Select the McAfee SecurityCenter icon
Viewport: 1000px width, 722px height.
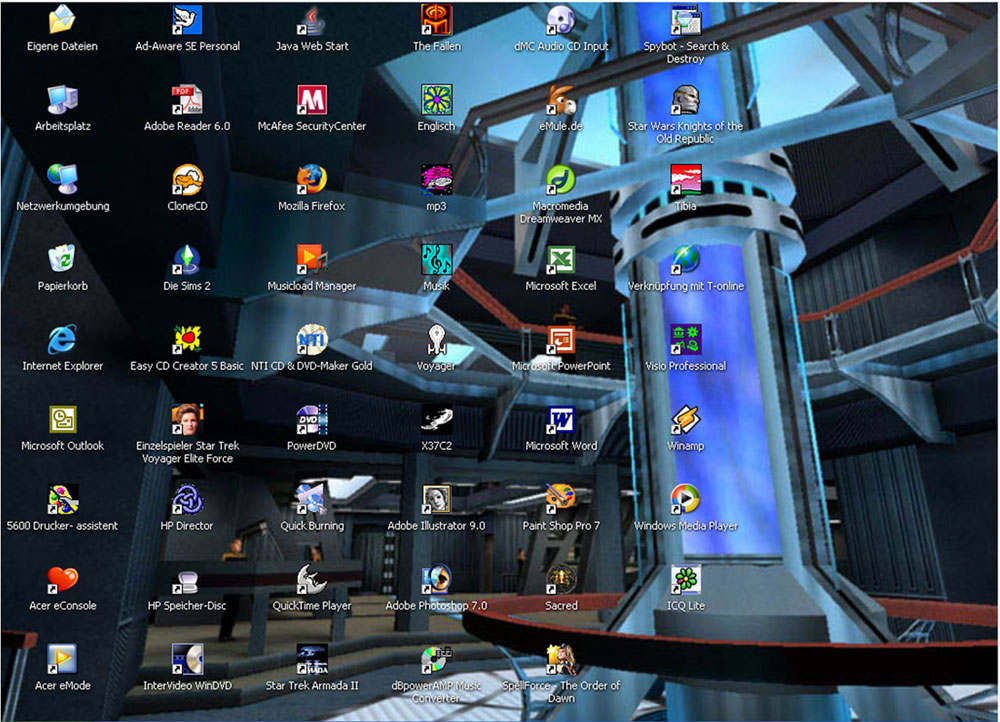tap(312, 100)
